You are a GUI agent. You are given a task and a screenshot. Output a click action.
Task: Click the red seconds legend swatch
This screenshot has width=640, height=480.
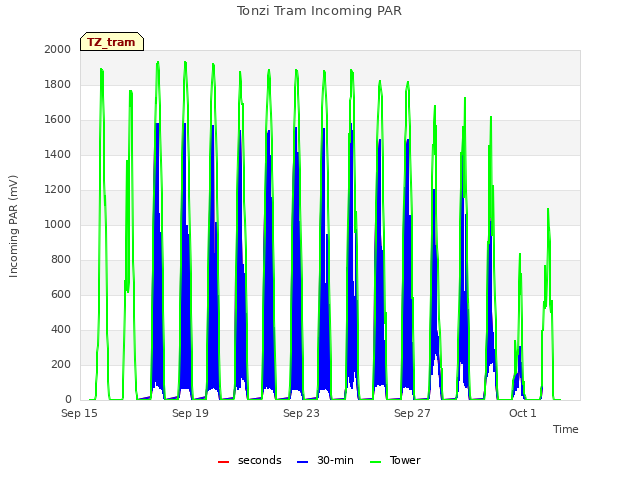pyautogui.click(x=224, y=462)
